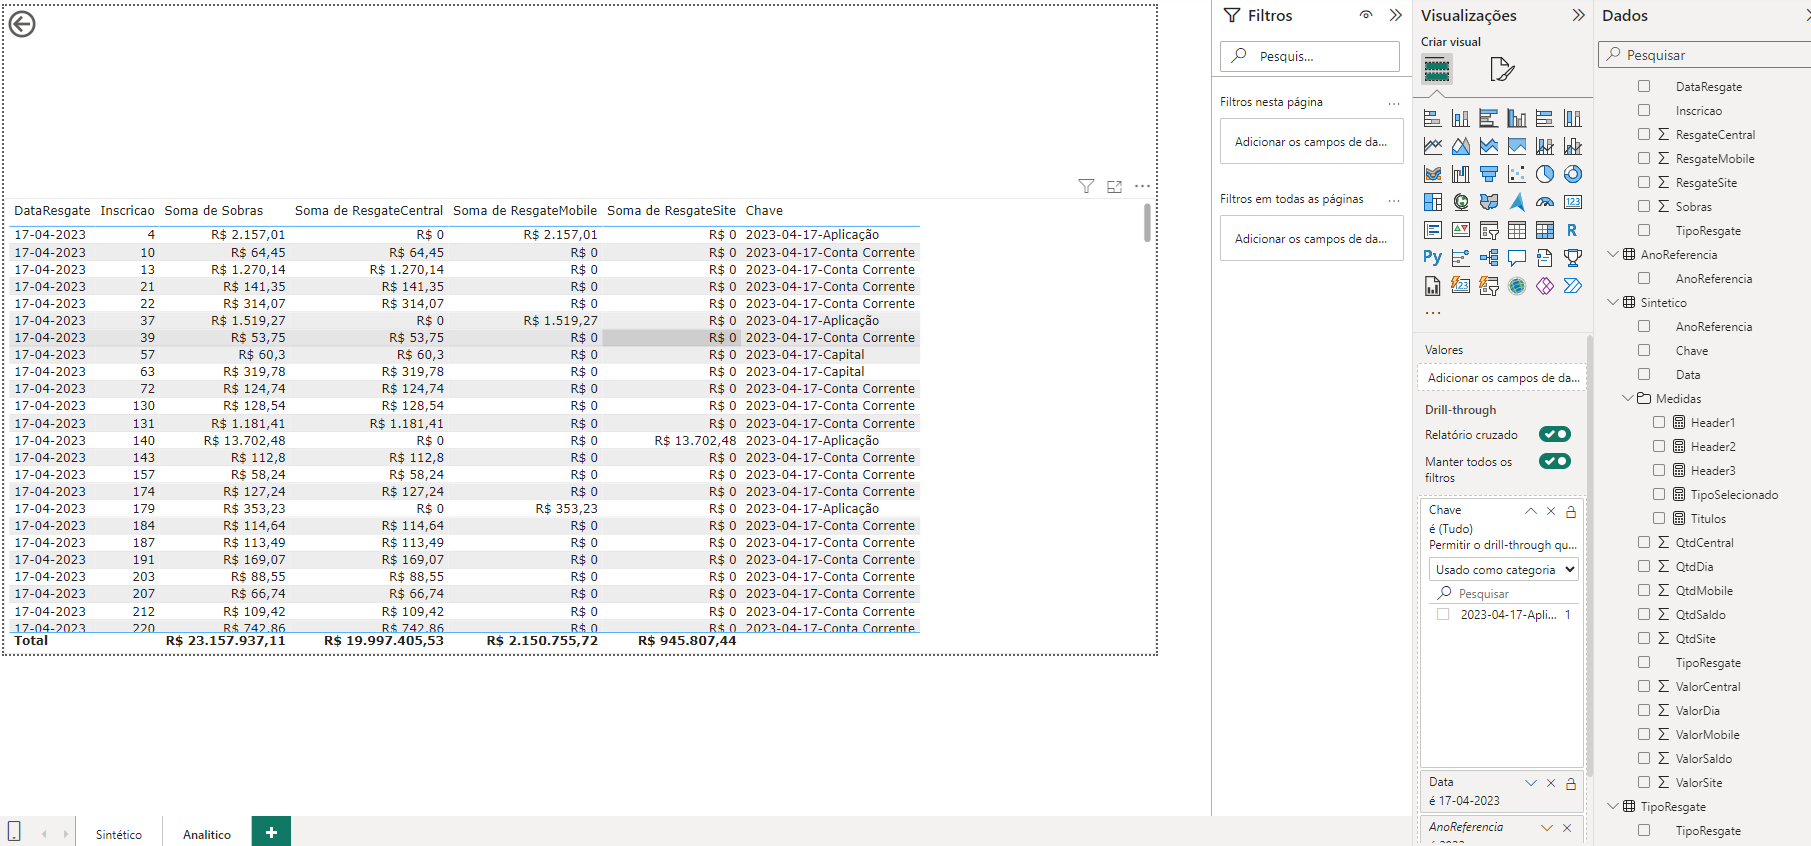Insert a Python visual
1811x846 pixels.
[1433, 258]
